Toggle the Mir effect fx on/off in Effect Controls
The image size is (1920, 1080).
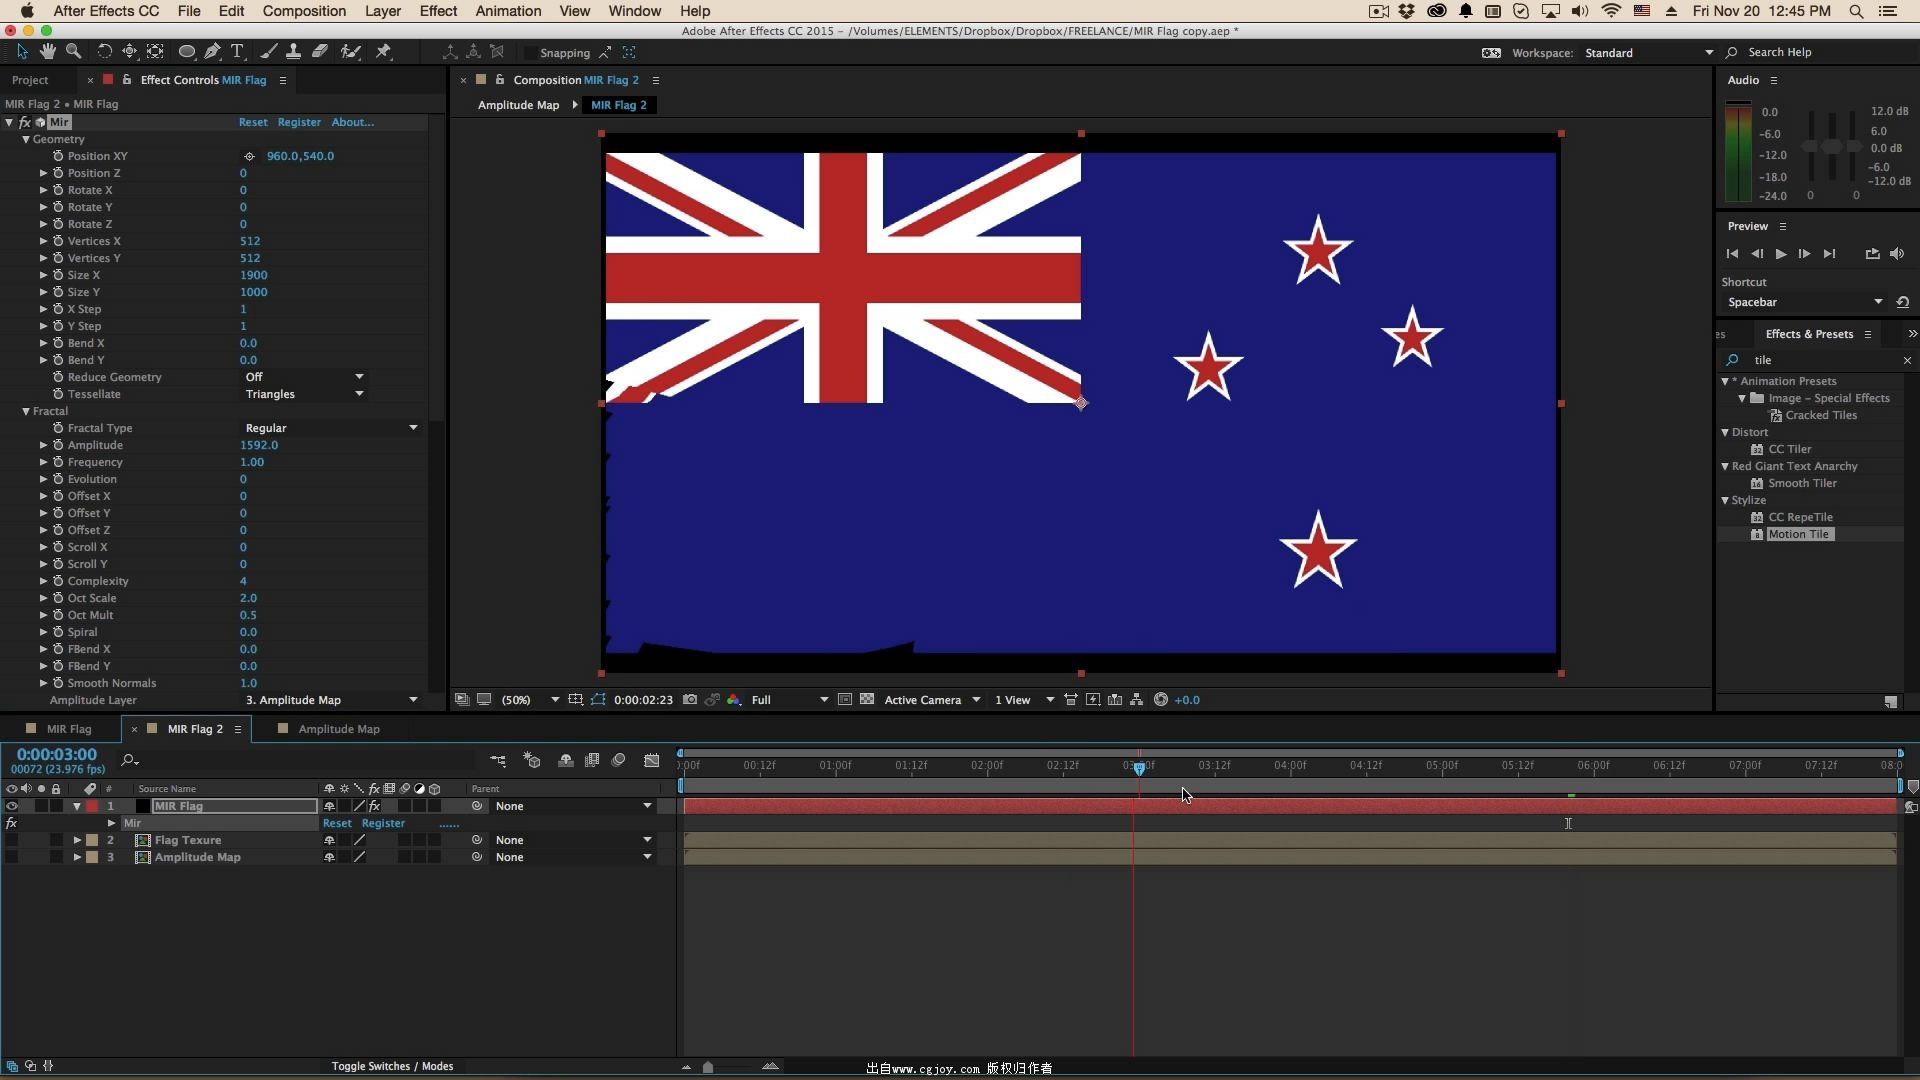click(25, 122)
